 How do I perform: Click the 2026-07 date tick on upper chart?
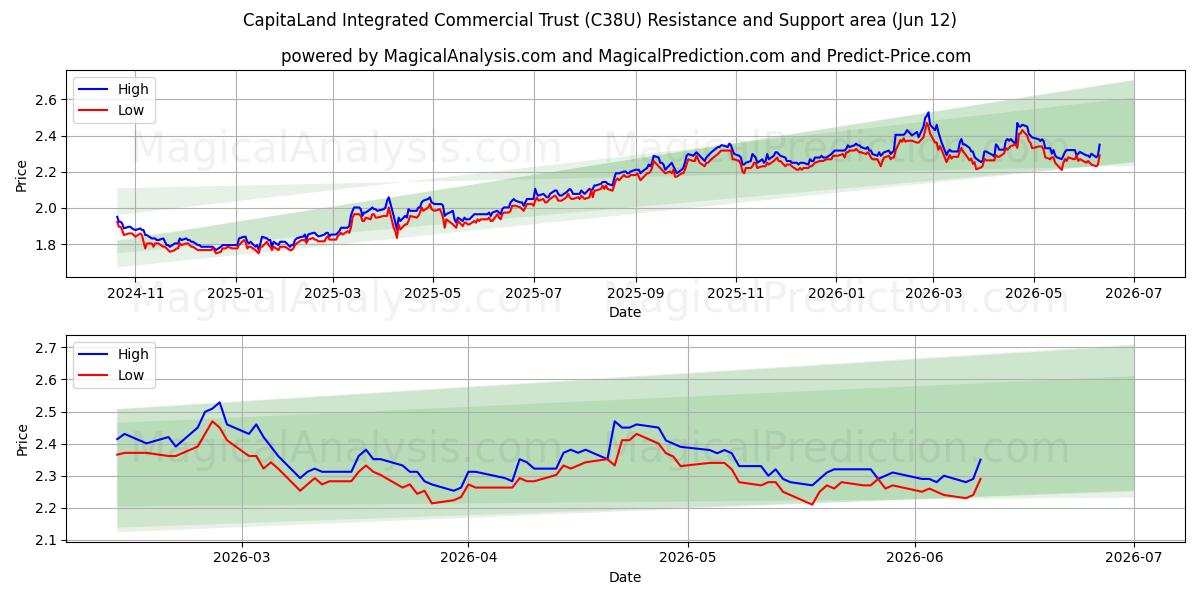[x=1134, y=293]
